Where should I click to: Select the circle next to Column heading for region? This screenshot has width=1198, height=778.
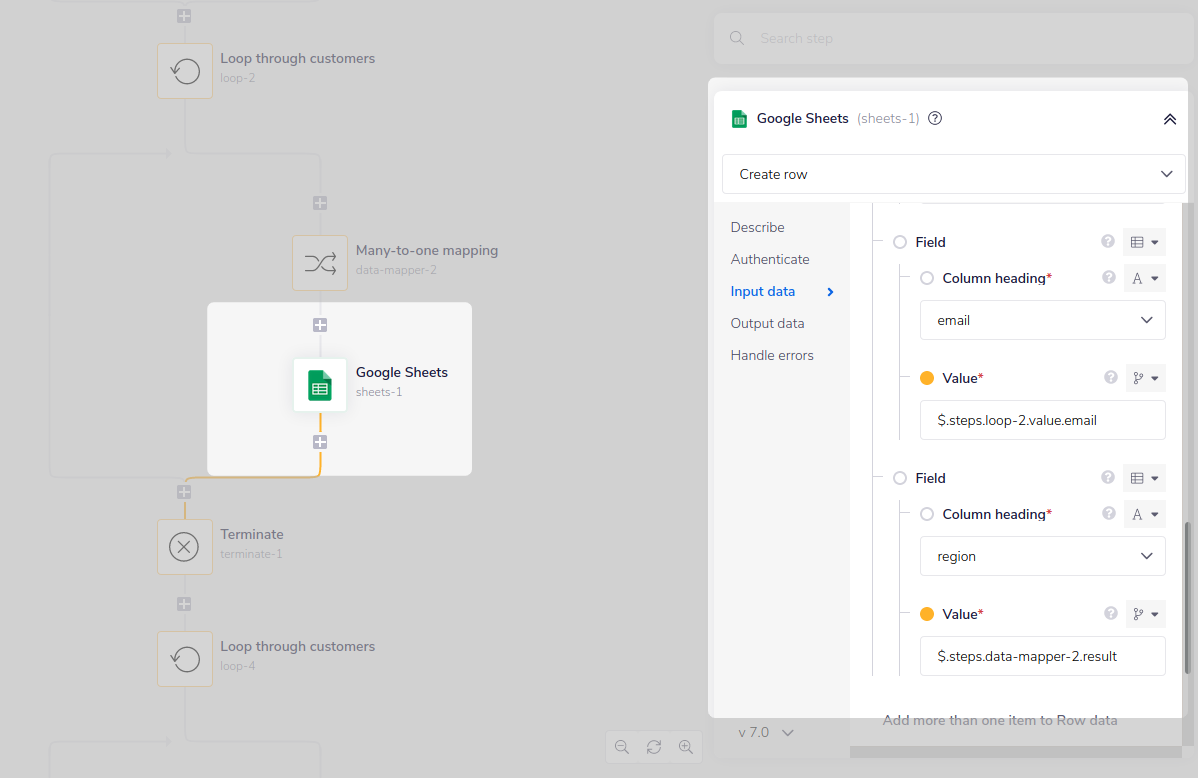pos(926,513)
